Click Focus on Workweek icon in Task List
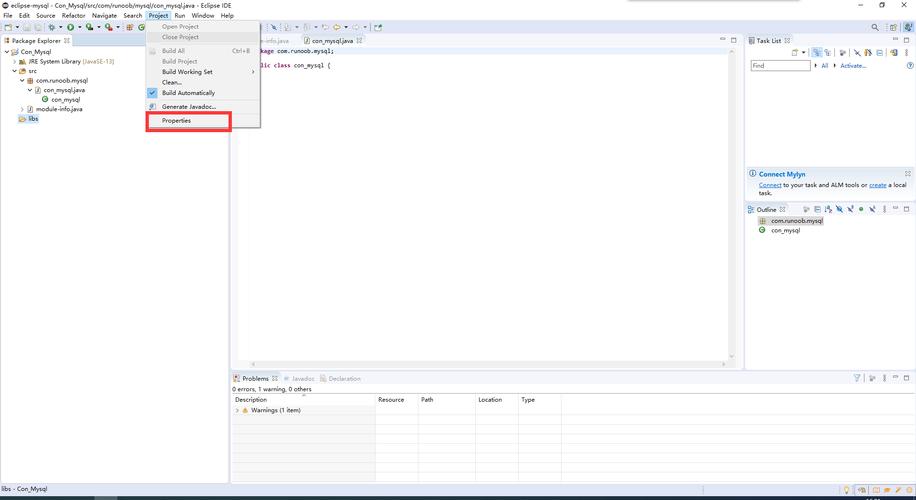The image size is (916, 500). click(x=842, y=53)
